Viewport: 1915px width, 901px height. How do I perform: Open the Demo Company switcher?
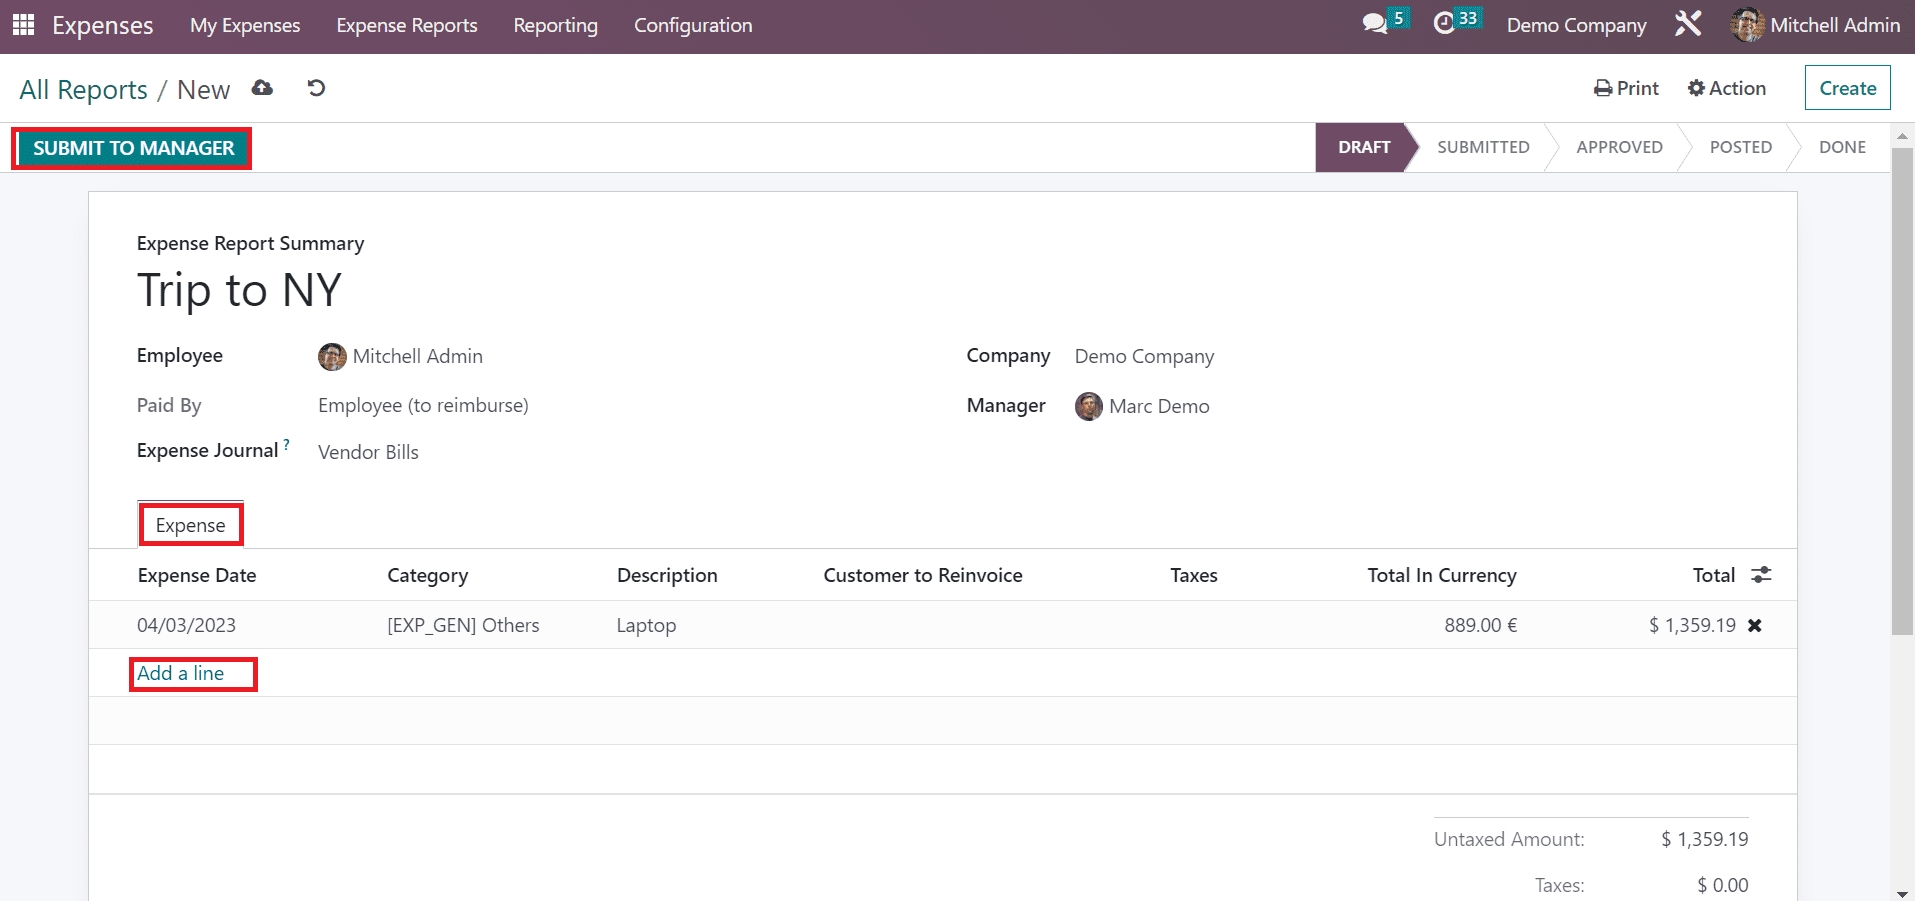click(x=1576, y=25)
